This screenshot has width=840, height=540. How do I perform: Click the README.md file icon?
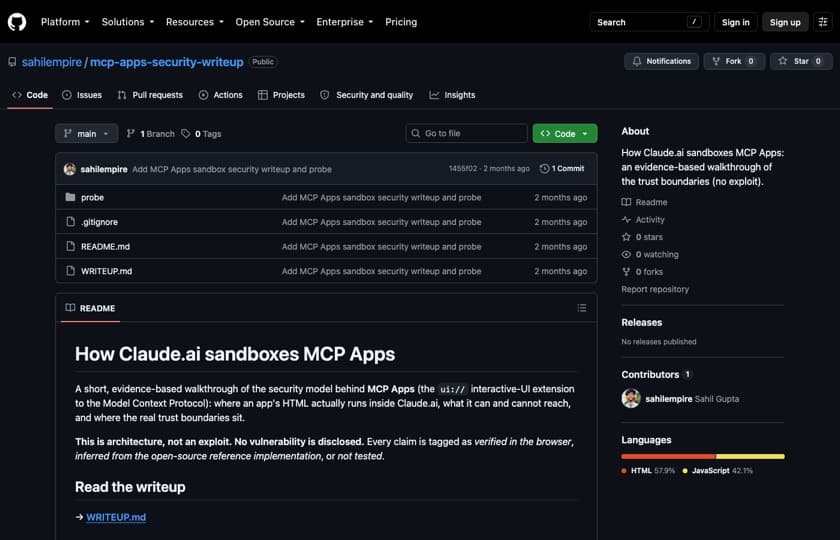(x=70, y=246)
